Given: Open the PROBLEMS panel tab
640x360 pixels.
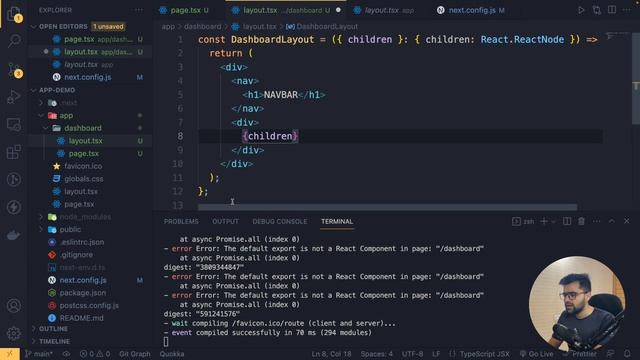Looking at the screenshot, I should [x=181, y=221].
